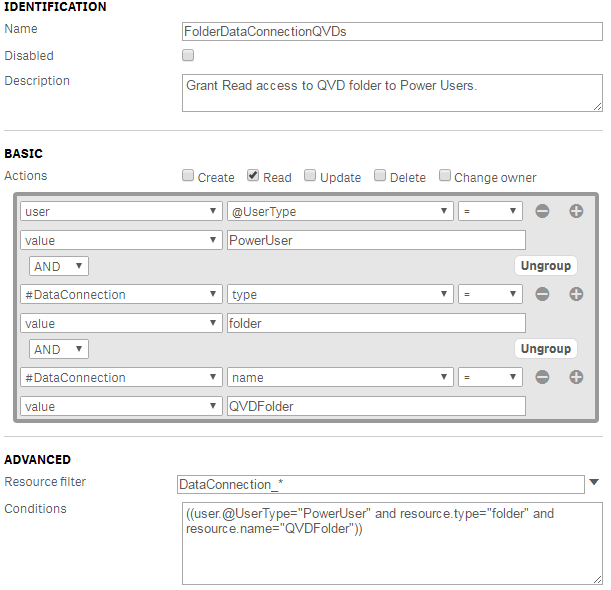Viewport: 611px width, 590px height.
Task: Click the second Ungroup button
Action: (545, 349)
